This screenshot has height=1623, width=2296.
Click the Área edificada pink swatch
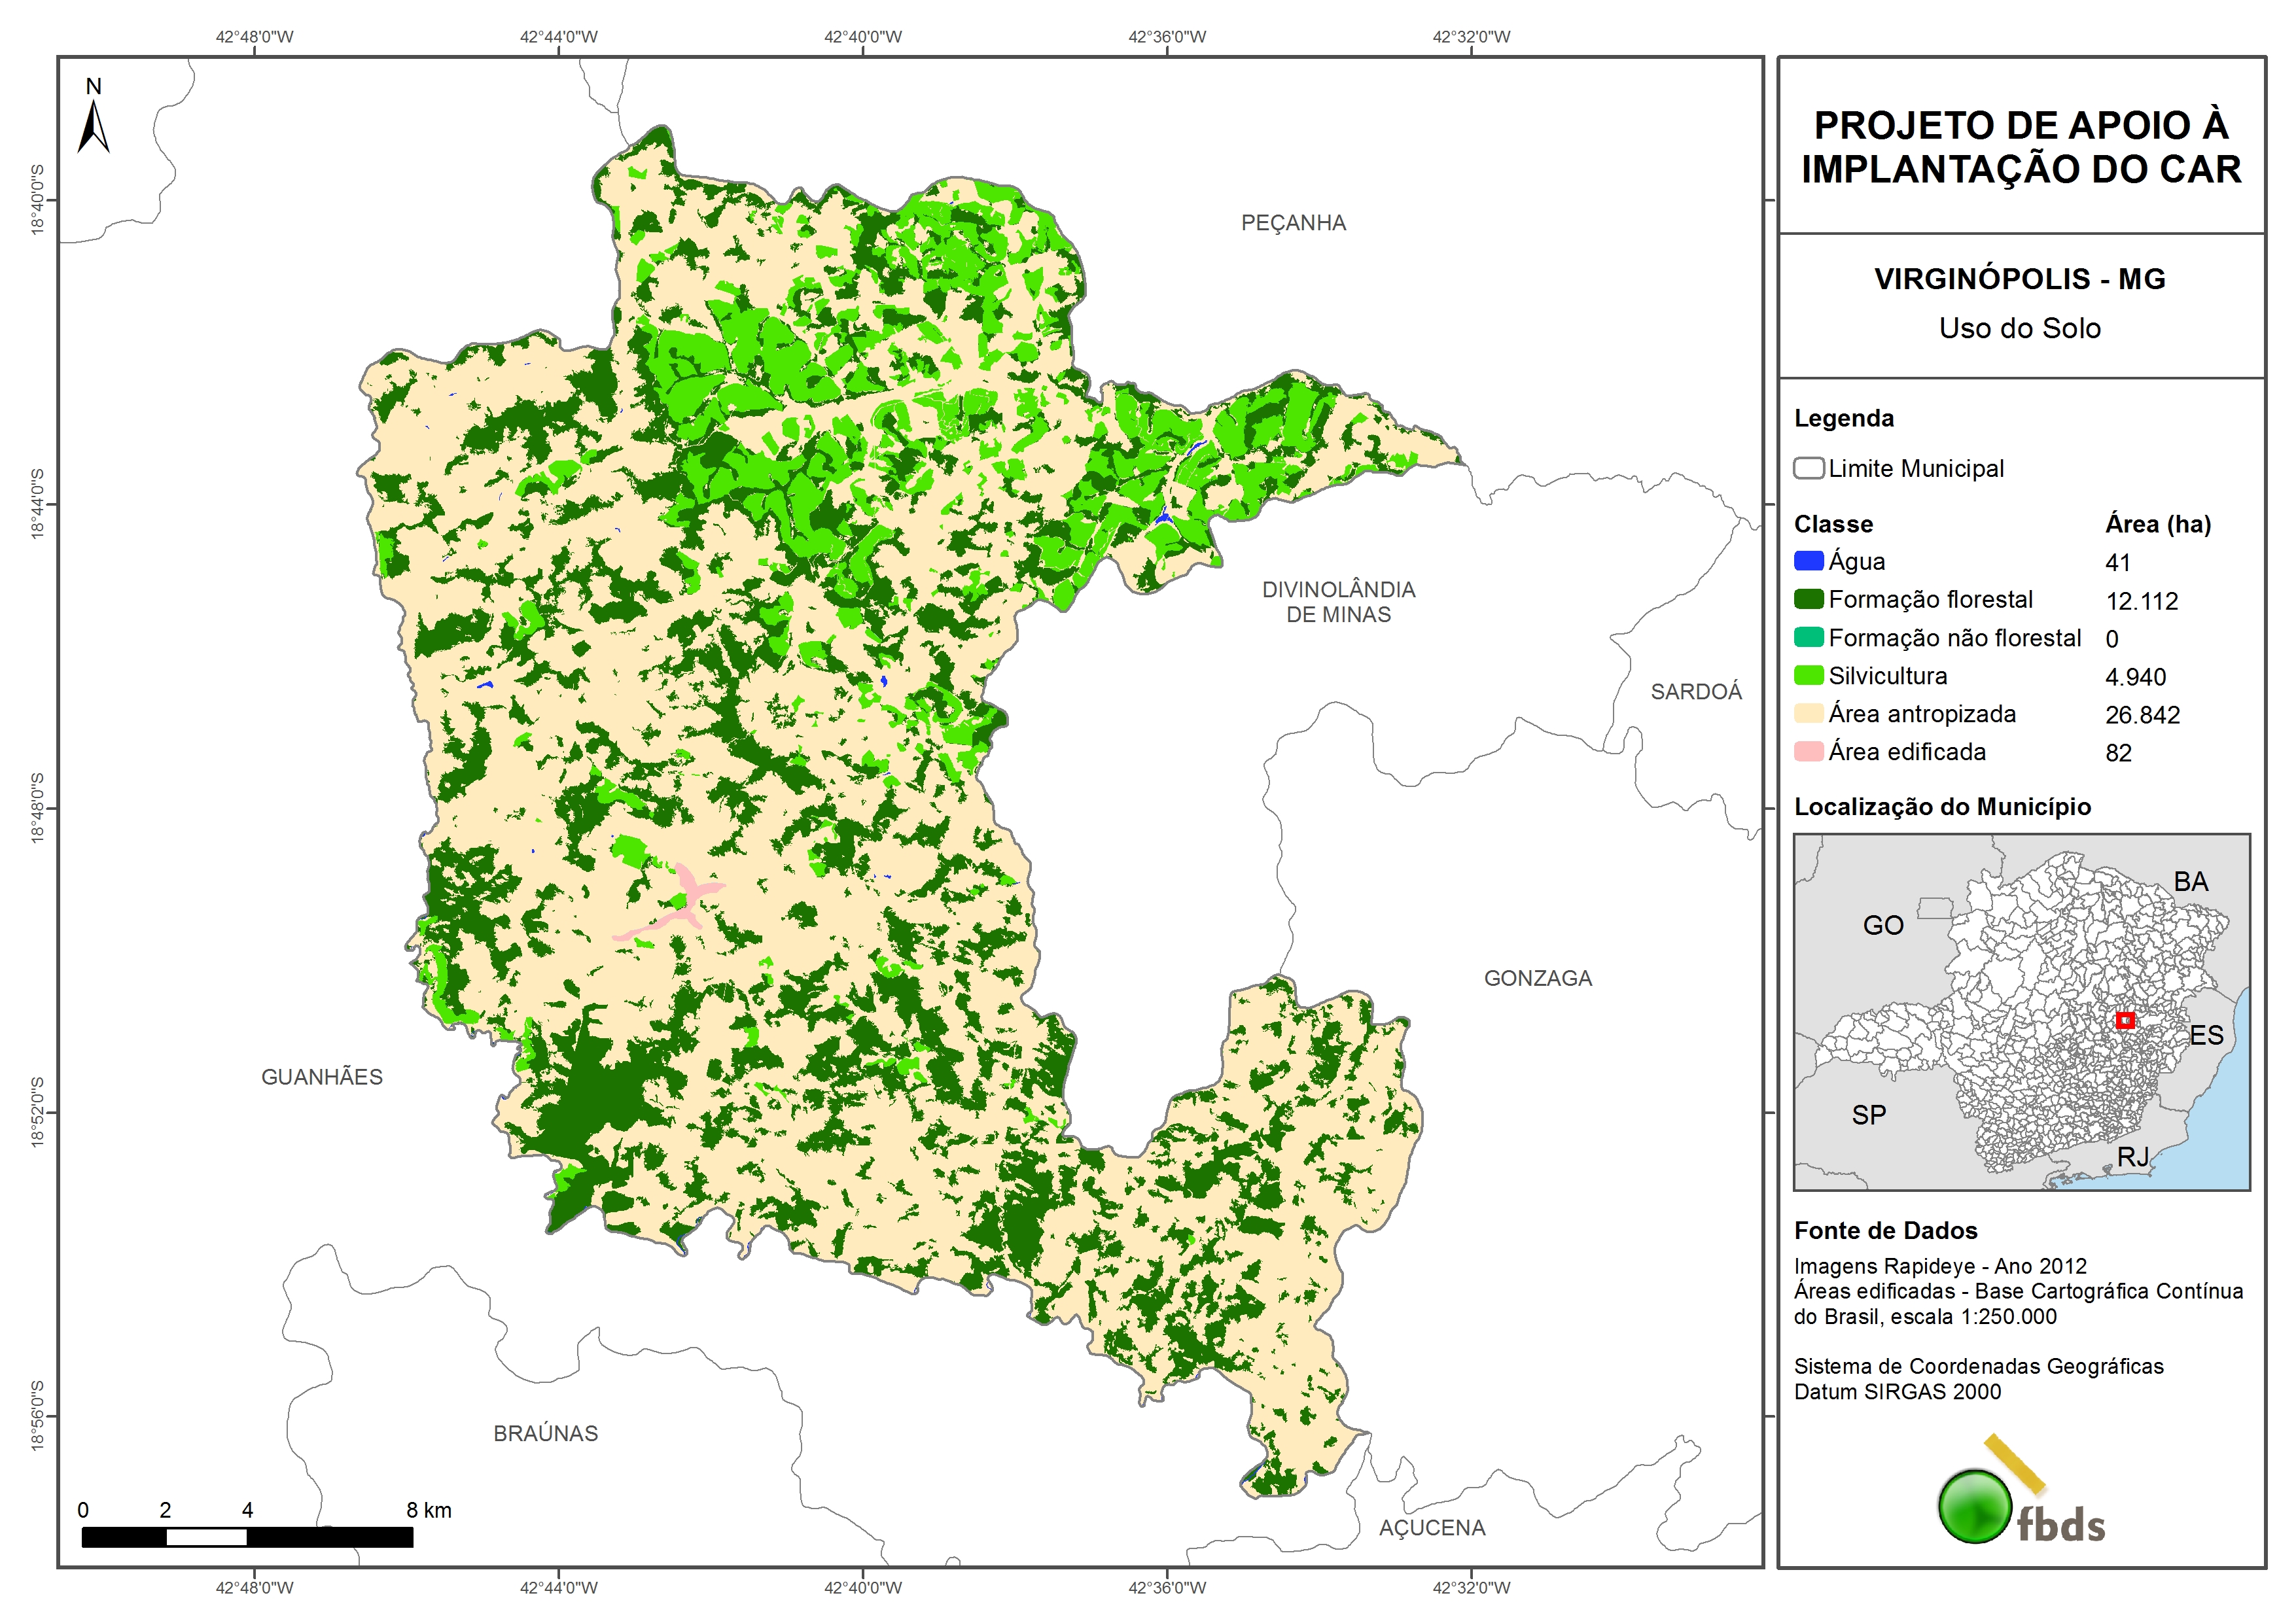[x=1808, y=751]
